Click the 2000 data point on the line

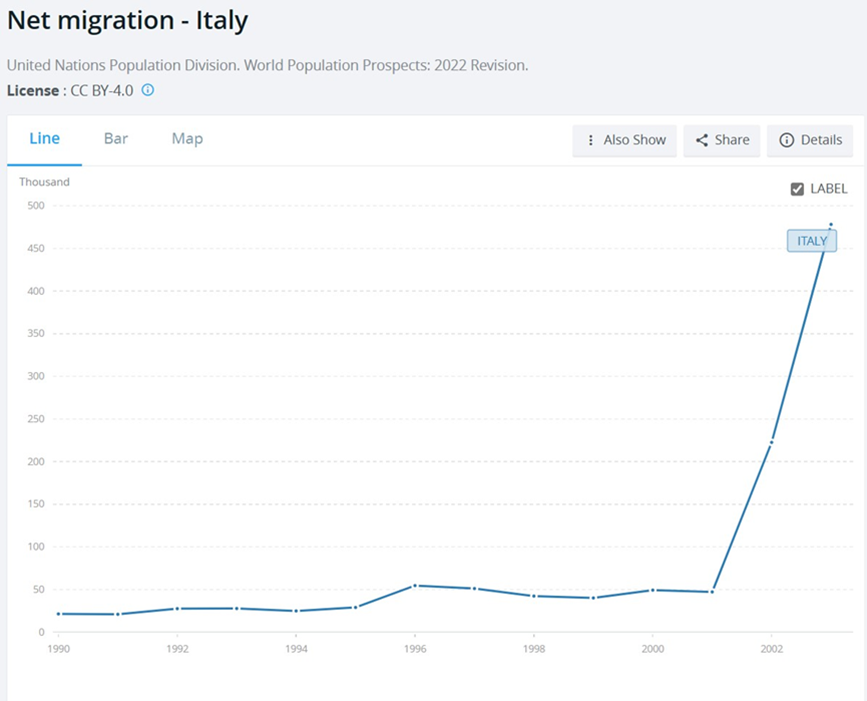(x=652, y=590)
